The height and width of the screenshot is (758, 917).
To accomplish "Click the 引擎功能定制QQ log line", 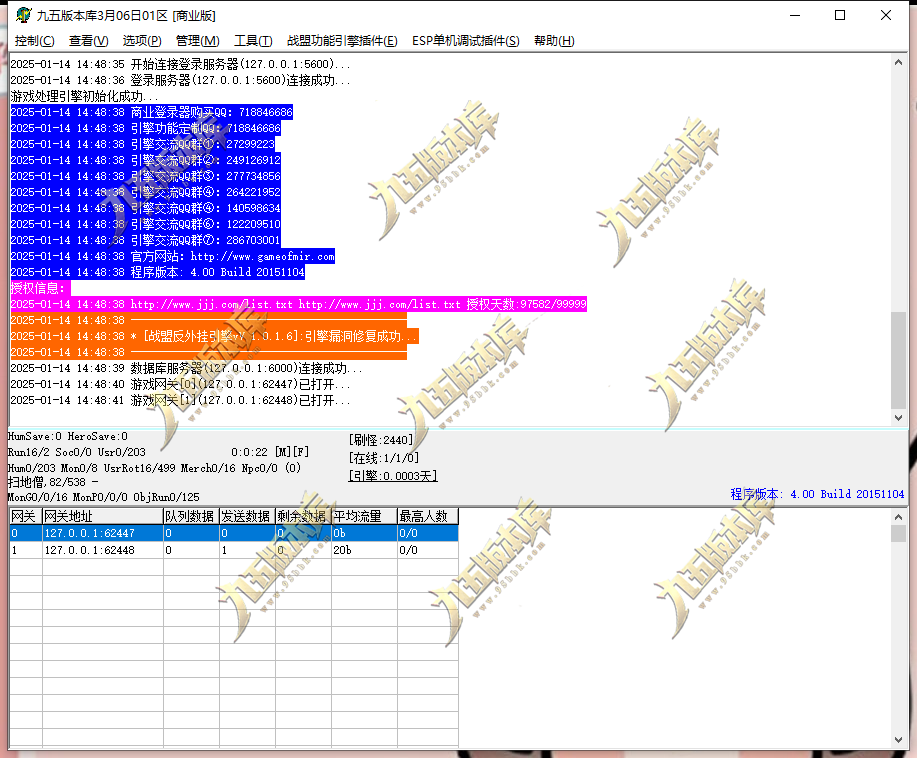I will (x=146, y=128).
